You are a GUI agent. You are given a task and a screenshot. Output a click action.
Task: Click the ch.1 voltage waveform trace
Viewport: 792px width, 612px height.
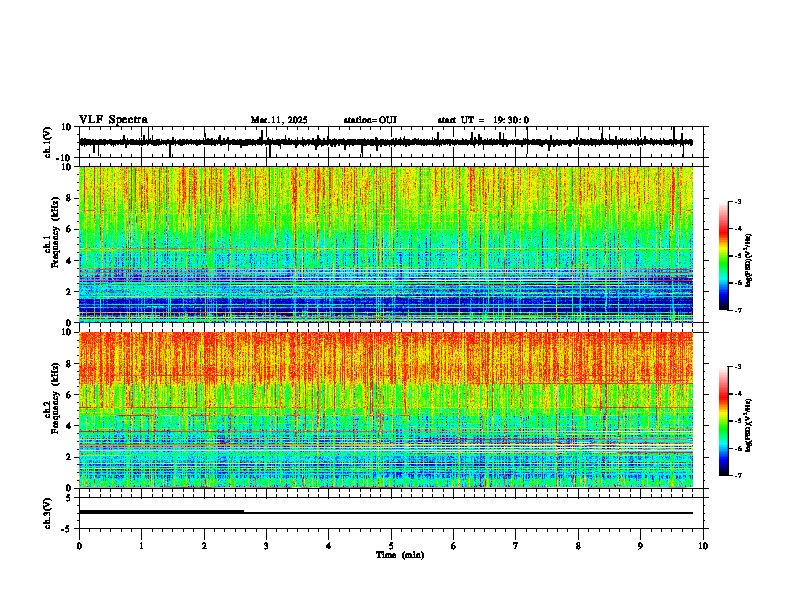pos(386,142)
